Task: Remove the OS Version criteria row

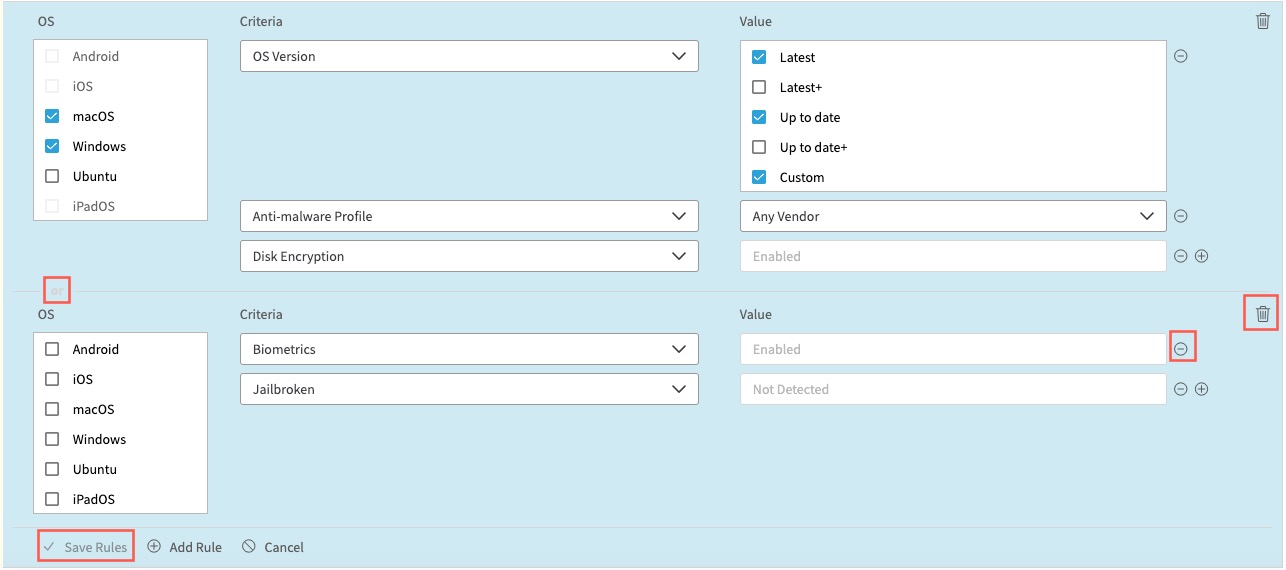Action: [x=1180, y=56]
